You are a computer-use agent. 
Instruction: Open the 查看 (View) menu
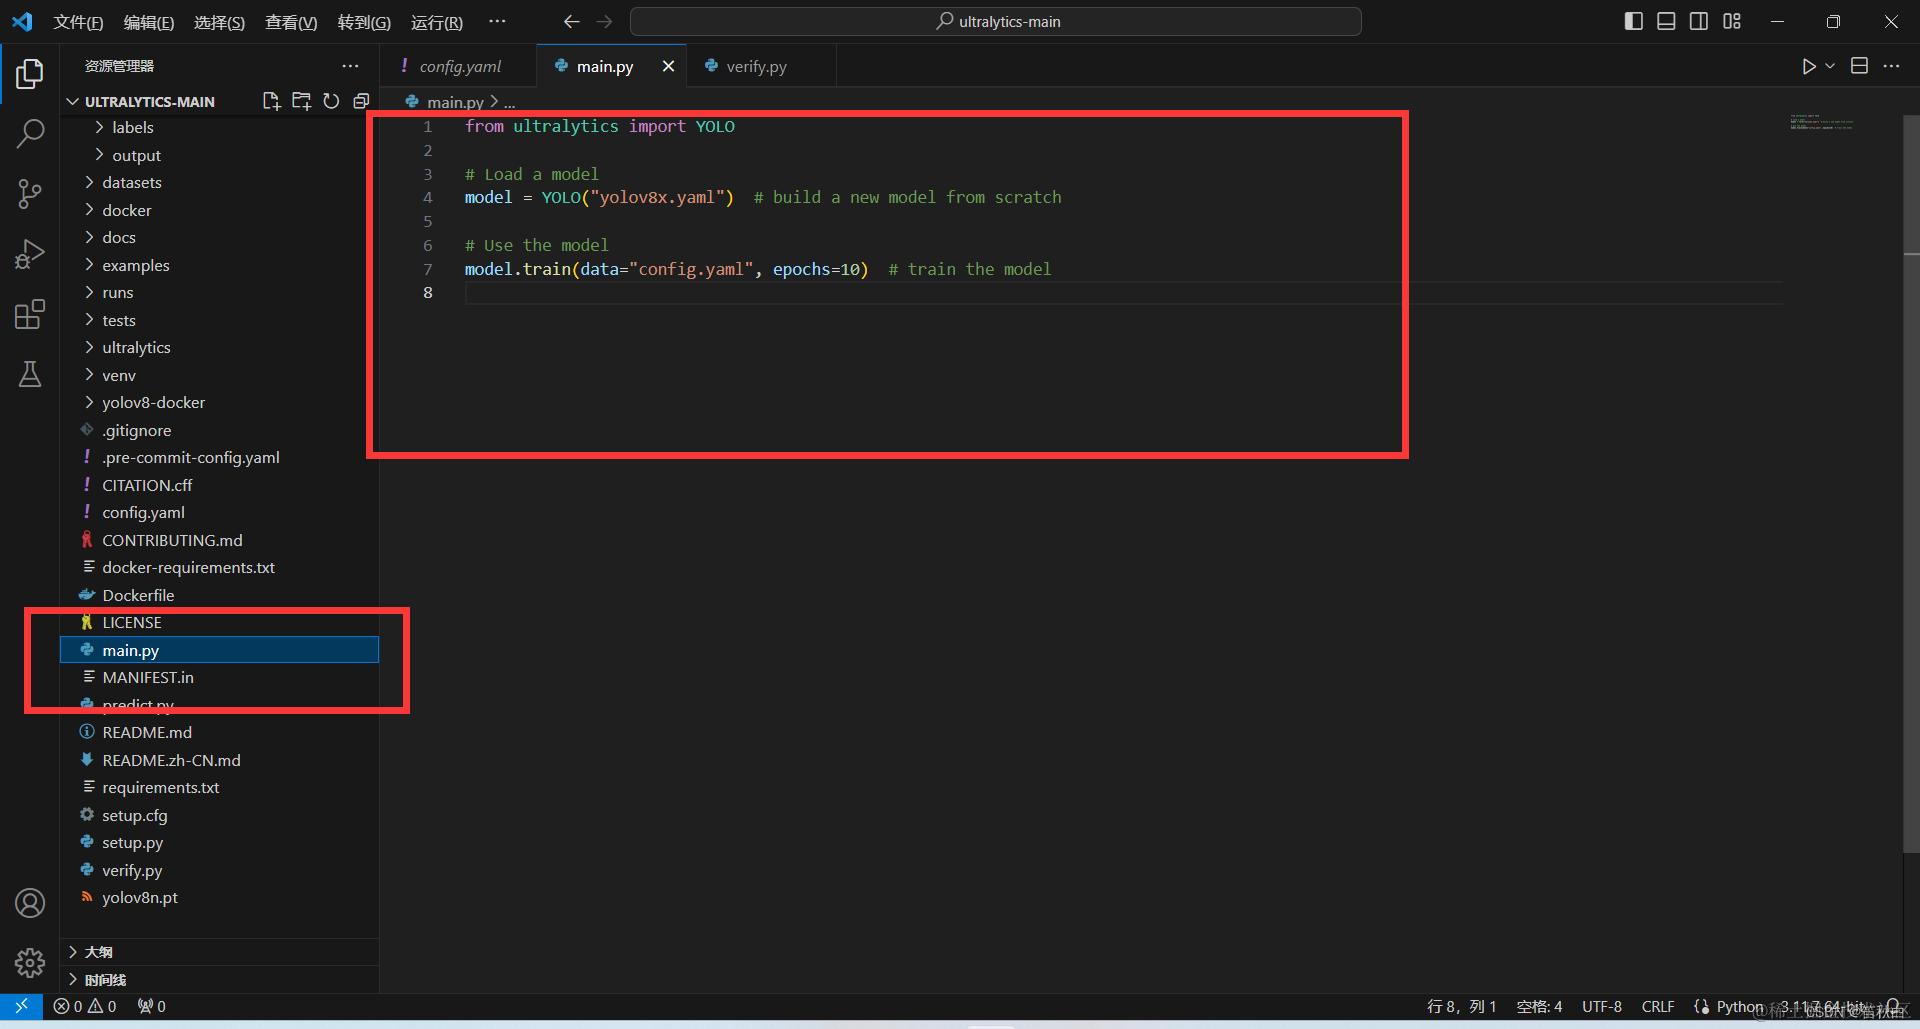tap(291, 22)
